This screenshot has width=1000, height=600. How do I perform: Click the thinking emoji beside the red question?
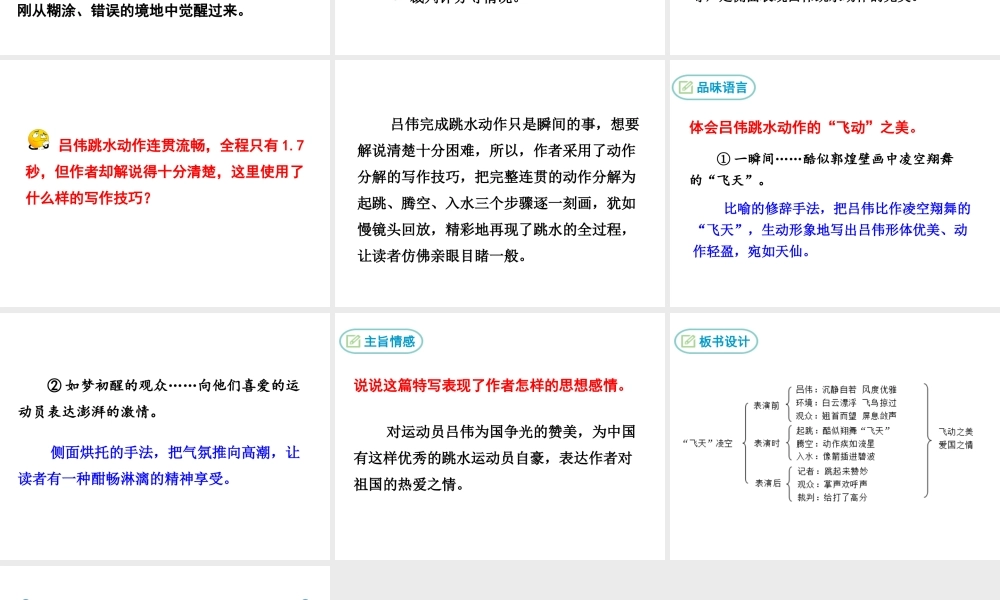(39, 141)
